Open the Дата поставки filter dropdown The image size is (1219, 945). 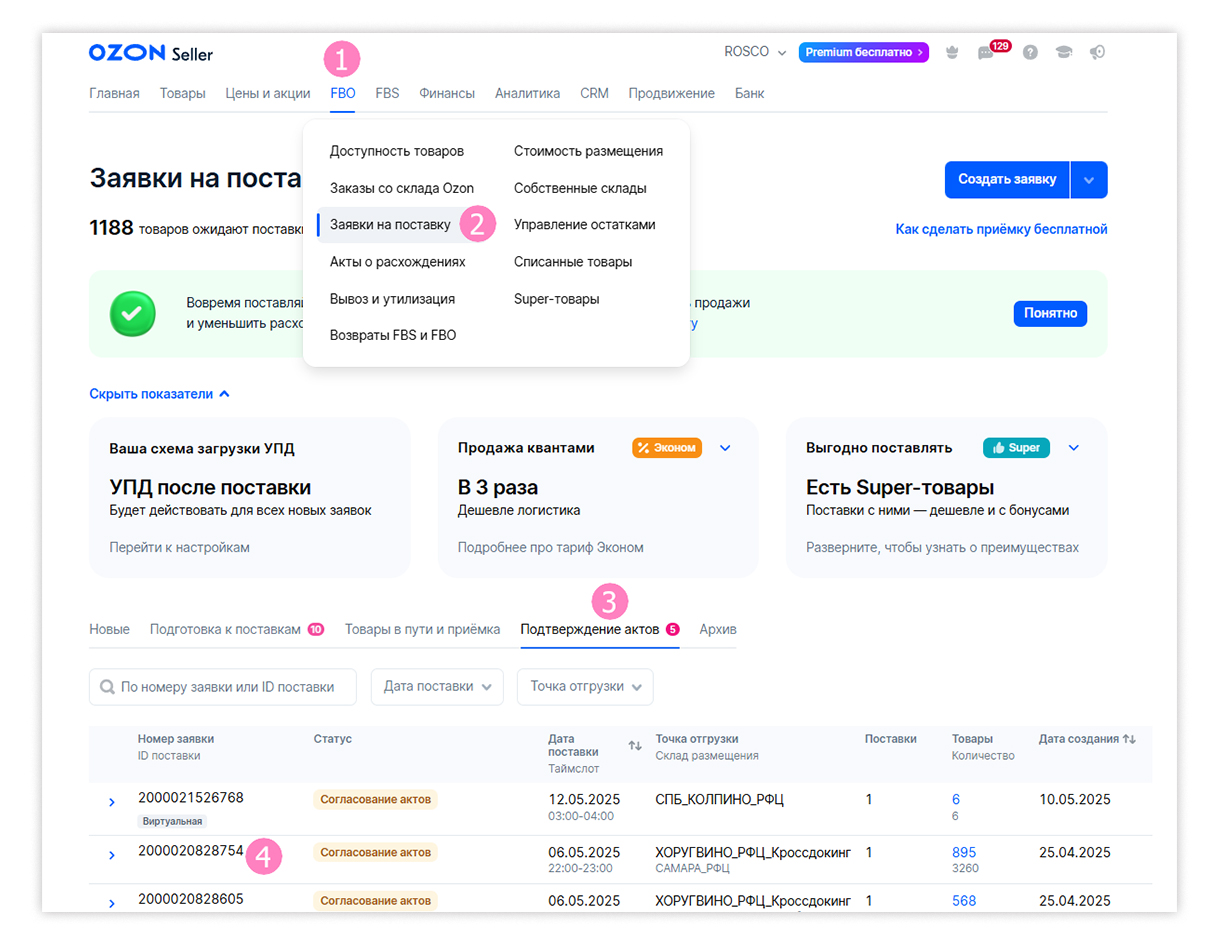437,687
